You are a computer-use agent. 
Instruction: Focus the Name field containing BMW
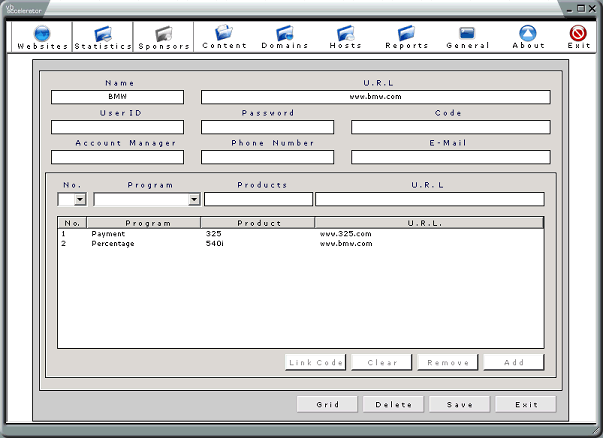117,97
